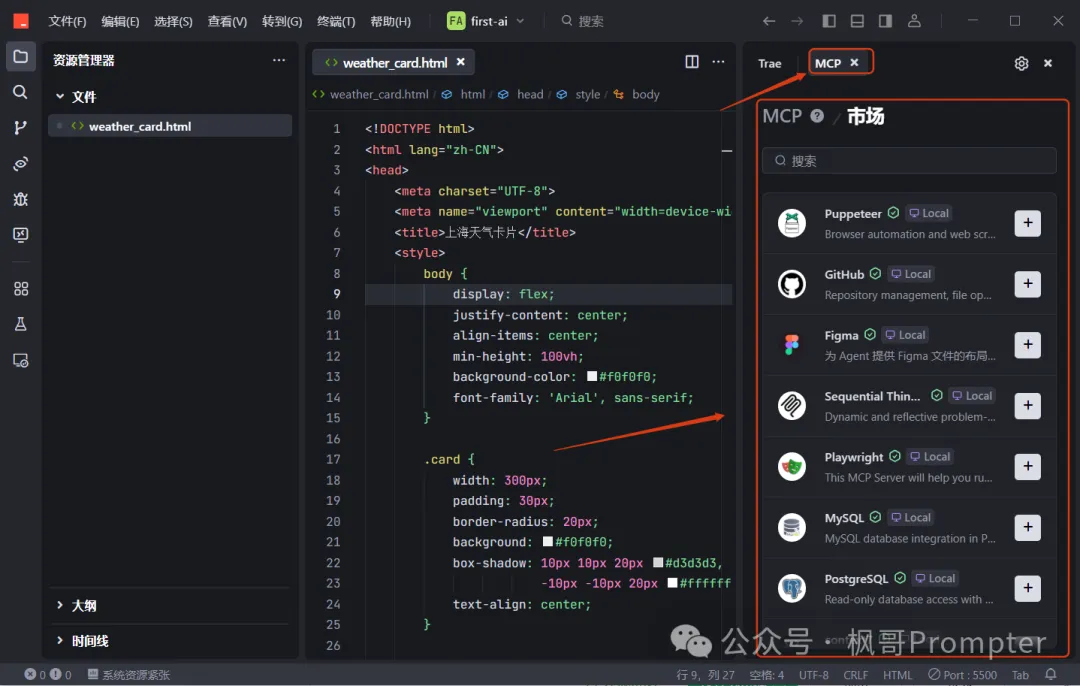1080x686 pixels.
Task: Open MCP panel settings gear
Action: (x=1021, y=63)
